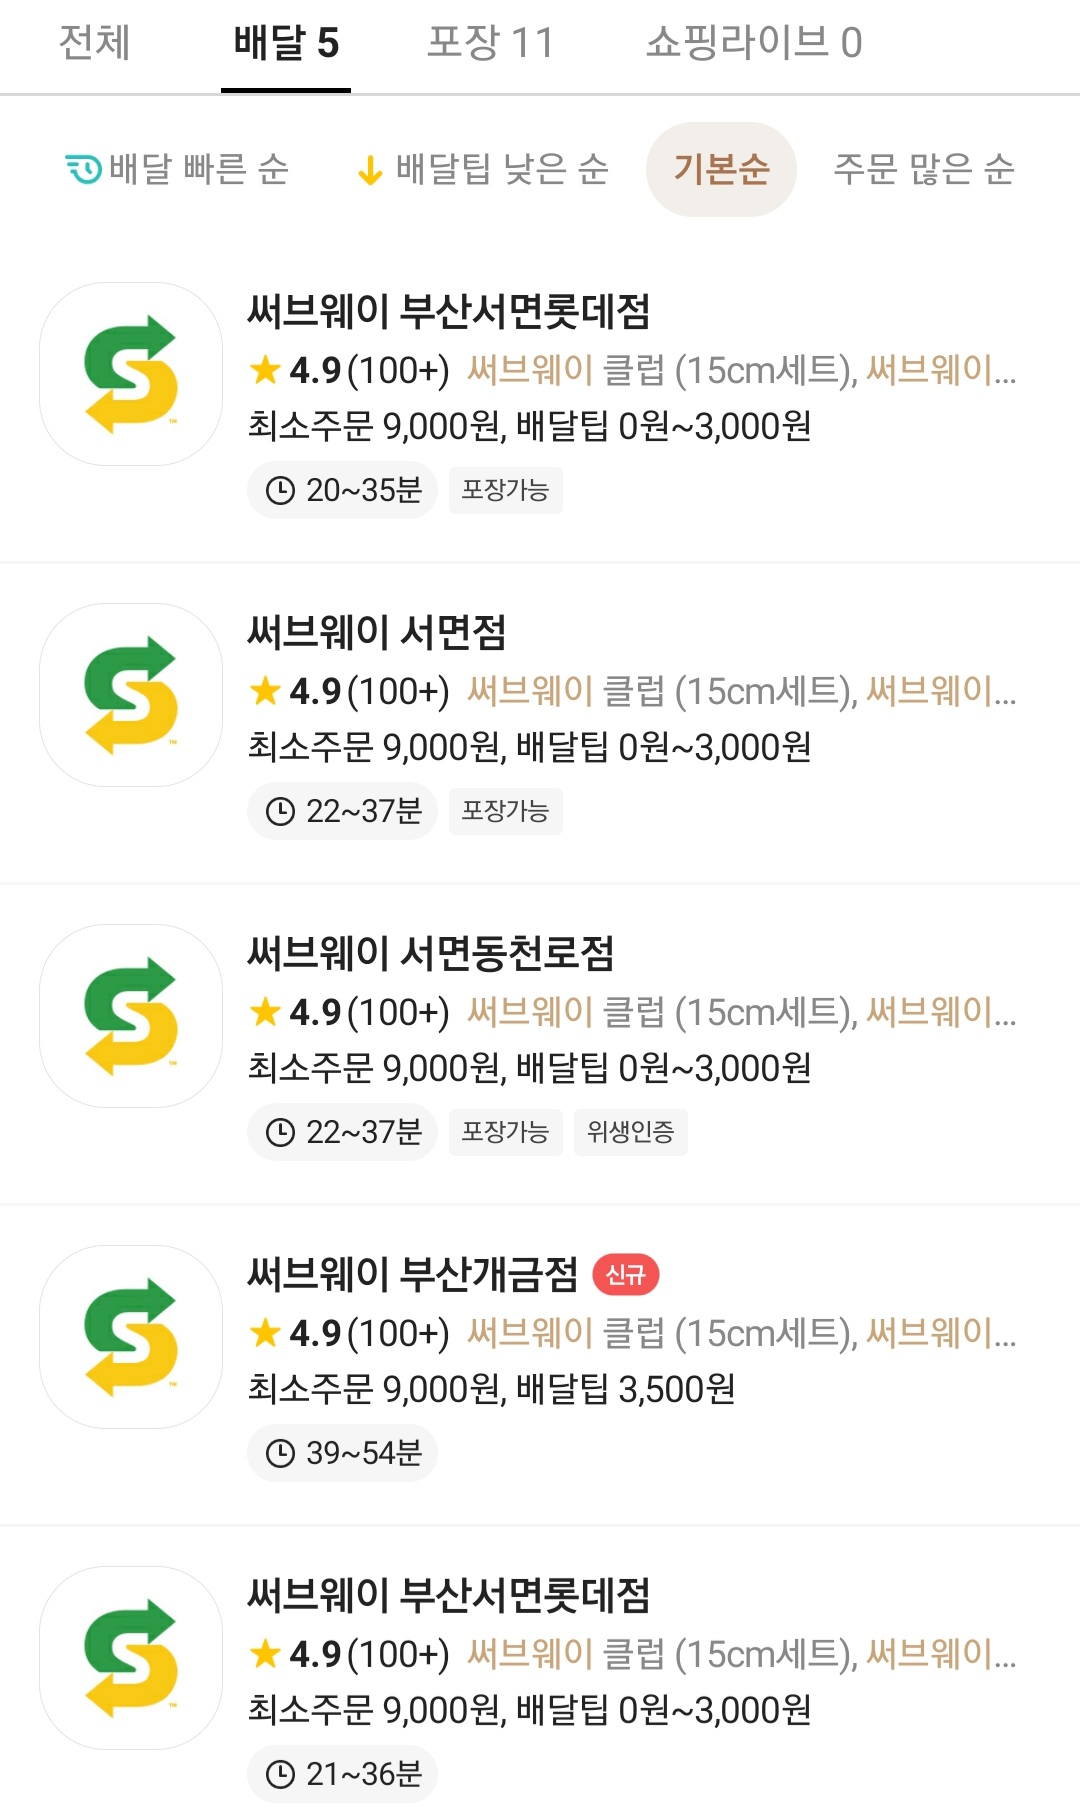The height and width of the screenshot is (1818, 1080).
Task: Select the 기본순 sort option
Action: tap(721, 169)
